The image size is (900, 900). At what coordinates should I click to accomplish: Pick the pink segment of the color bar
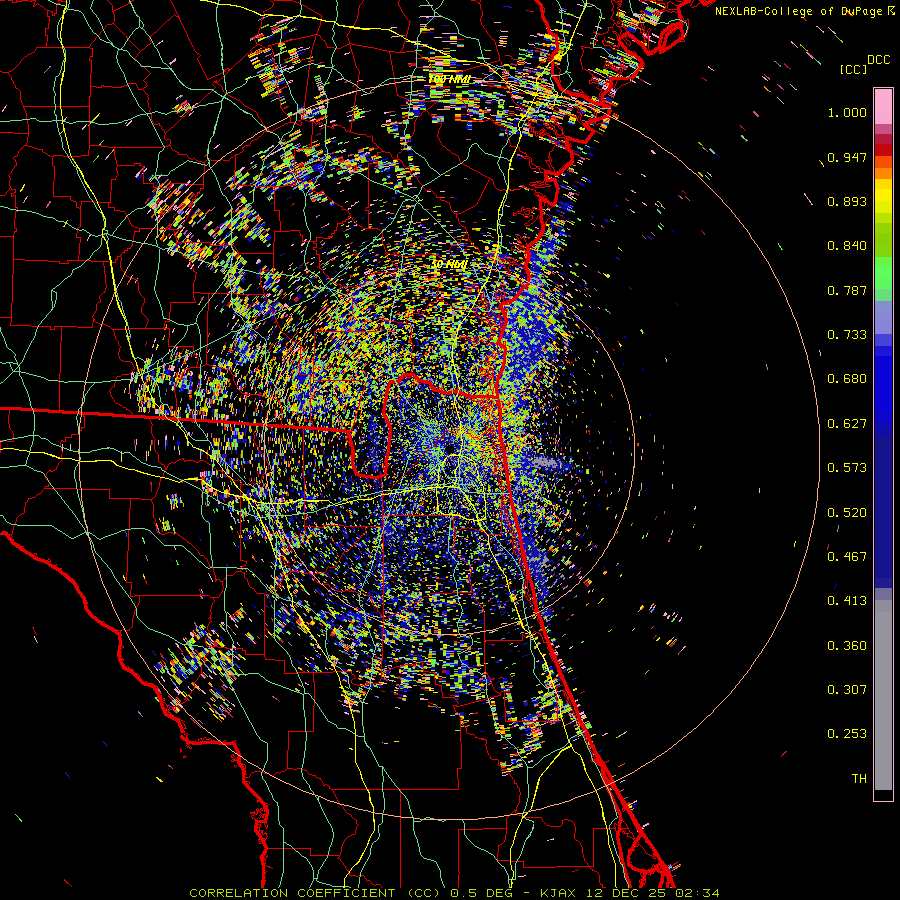pyautogui.click(x=883, y=107)
